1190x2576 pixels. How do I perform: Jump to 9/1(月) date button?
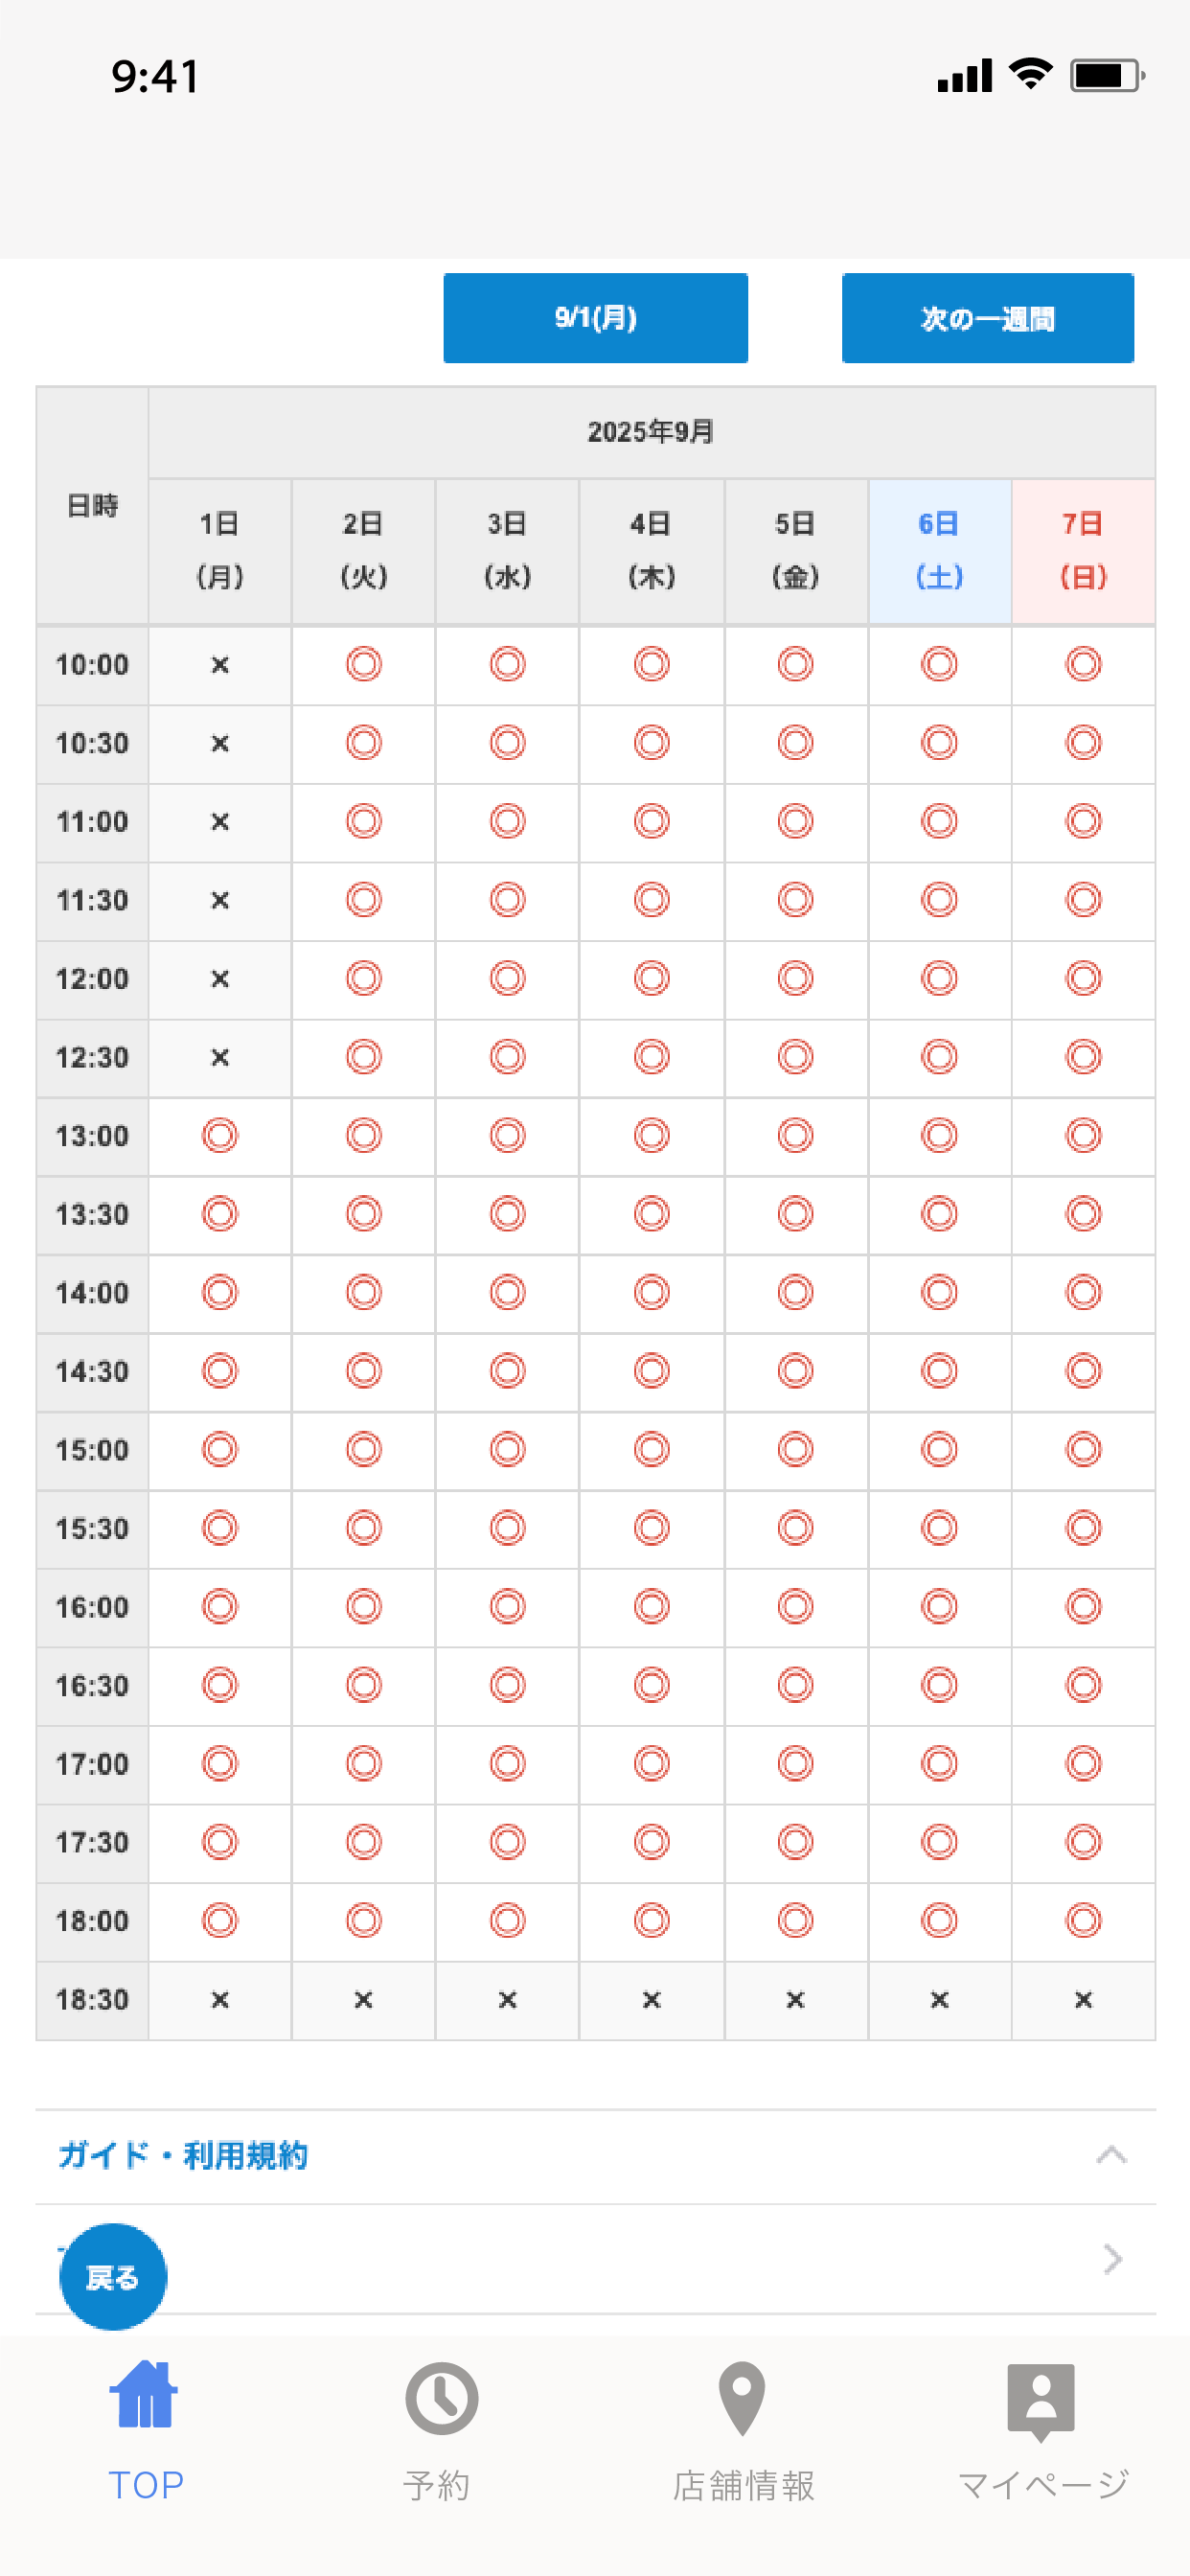[x=595, y=318]
